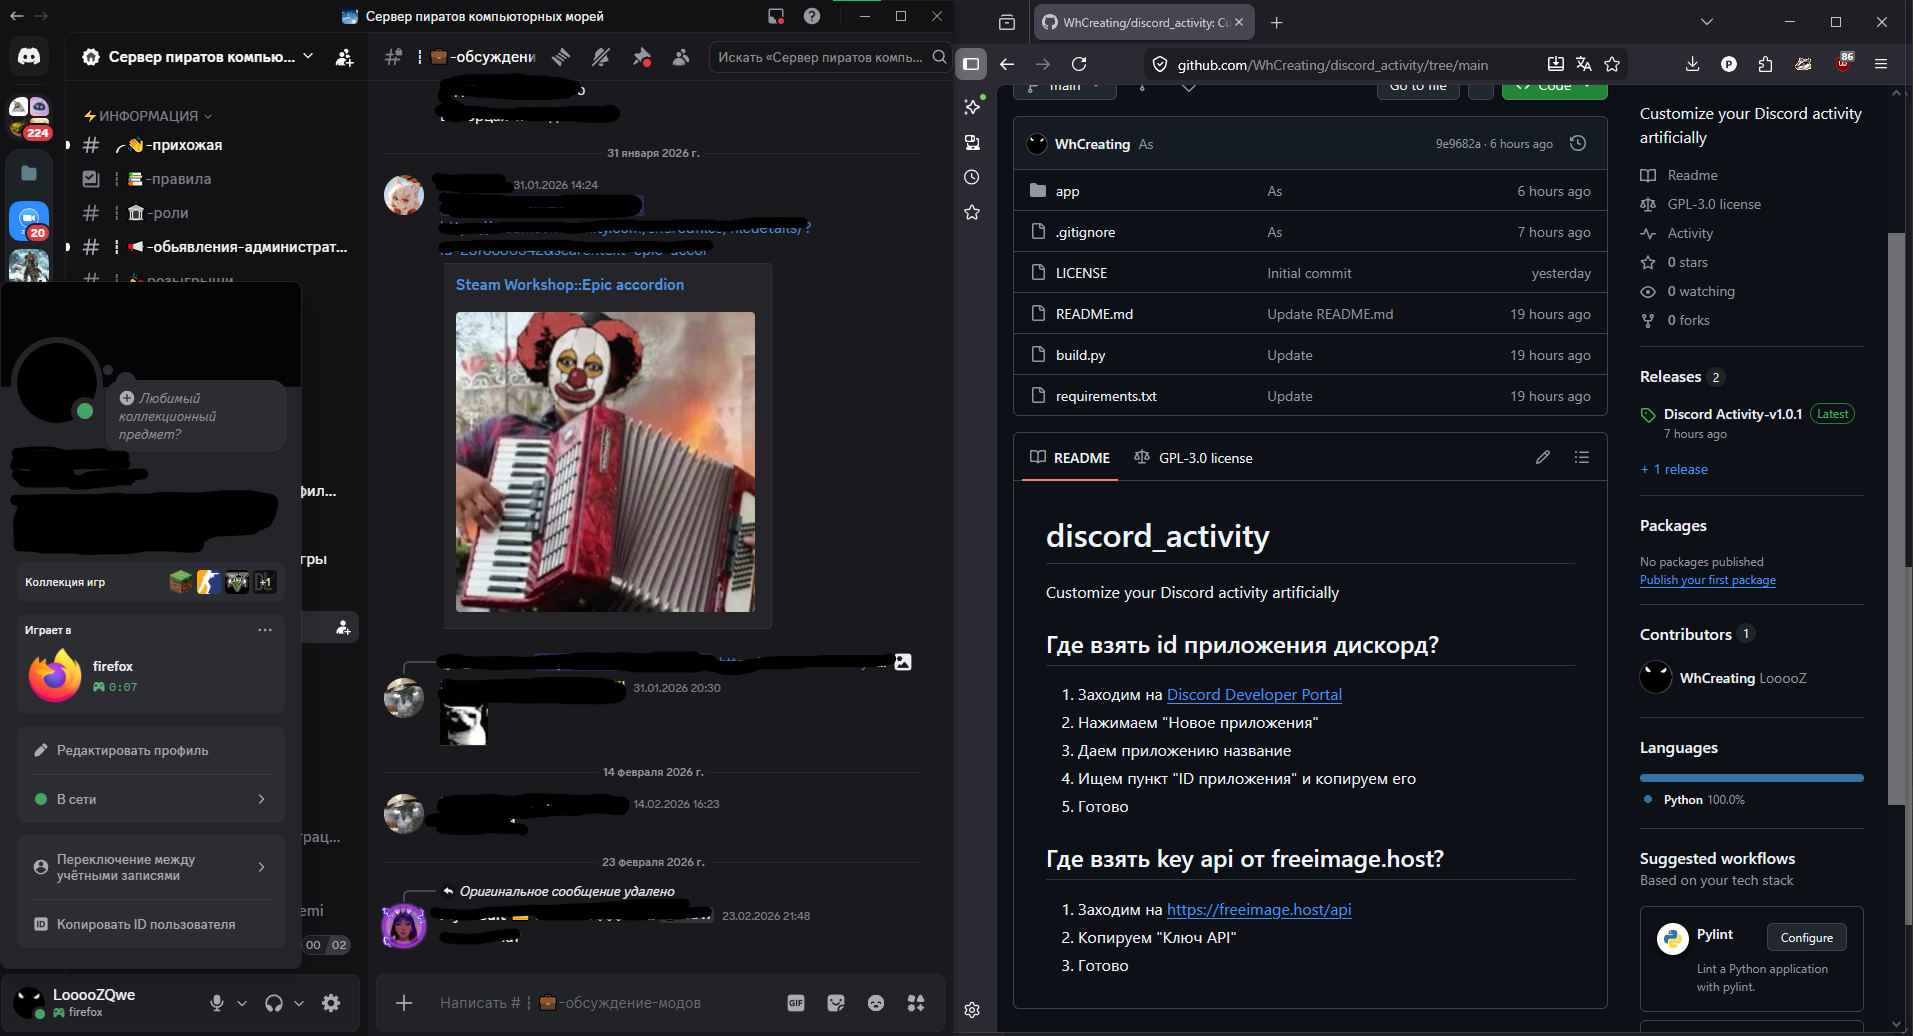Select Редактировать профиль in the profile popup

tap(151, 750)
